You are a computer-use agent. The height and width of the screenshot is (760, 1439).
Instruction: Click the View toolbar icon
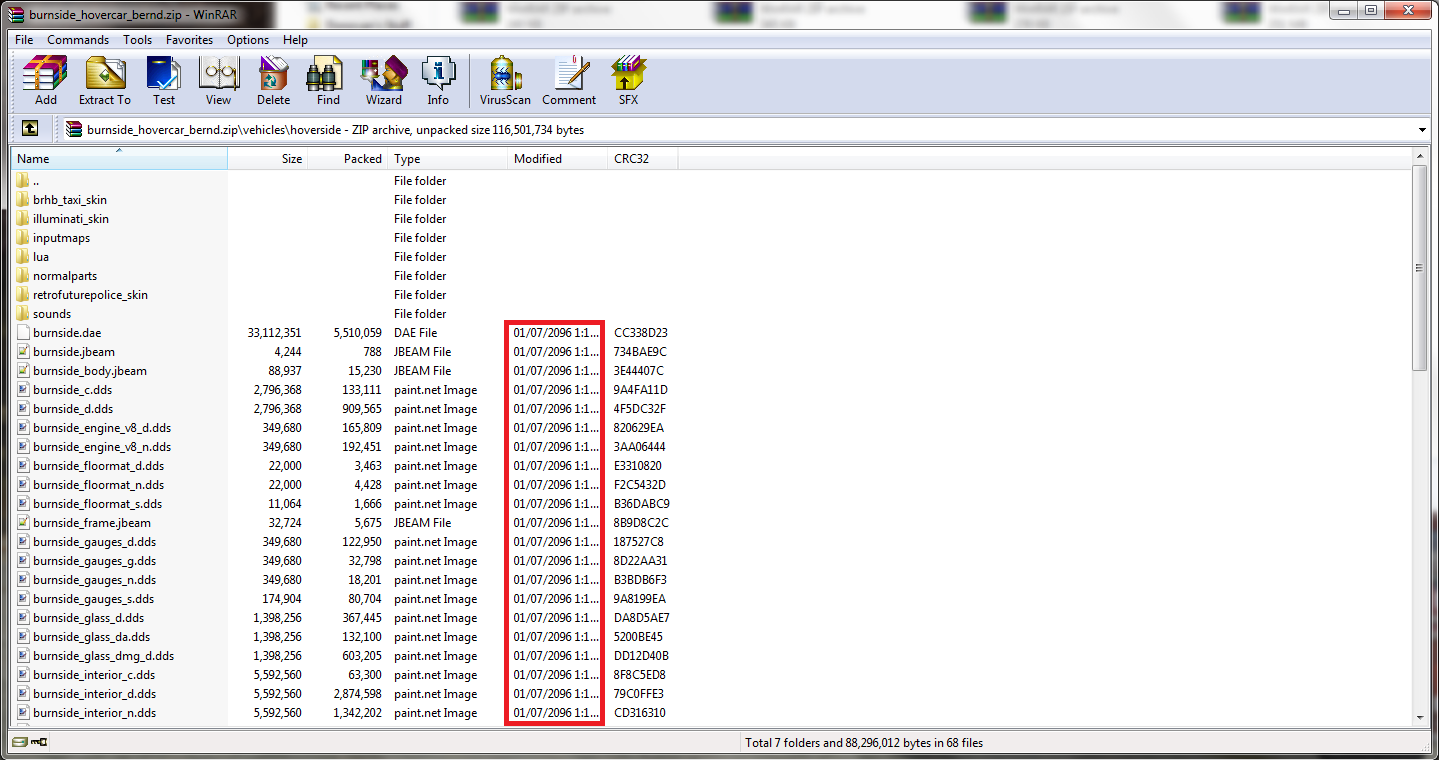(218, 80)
